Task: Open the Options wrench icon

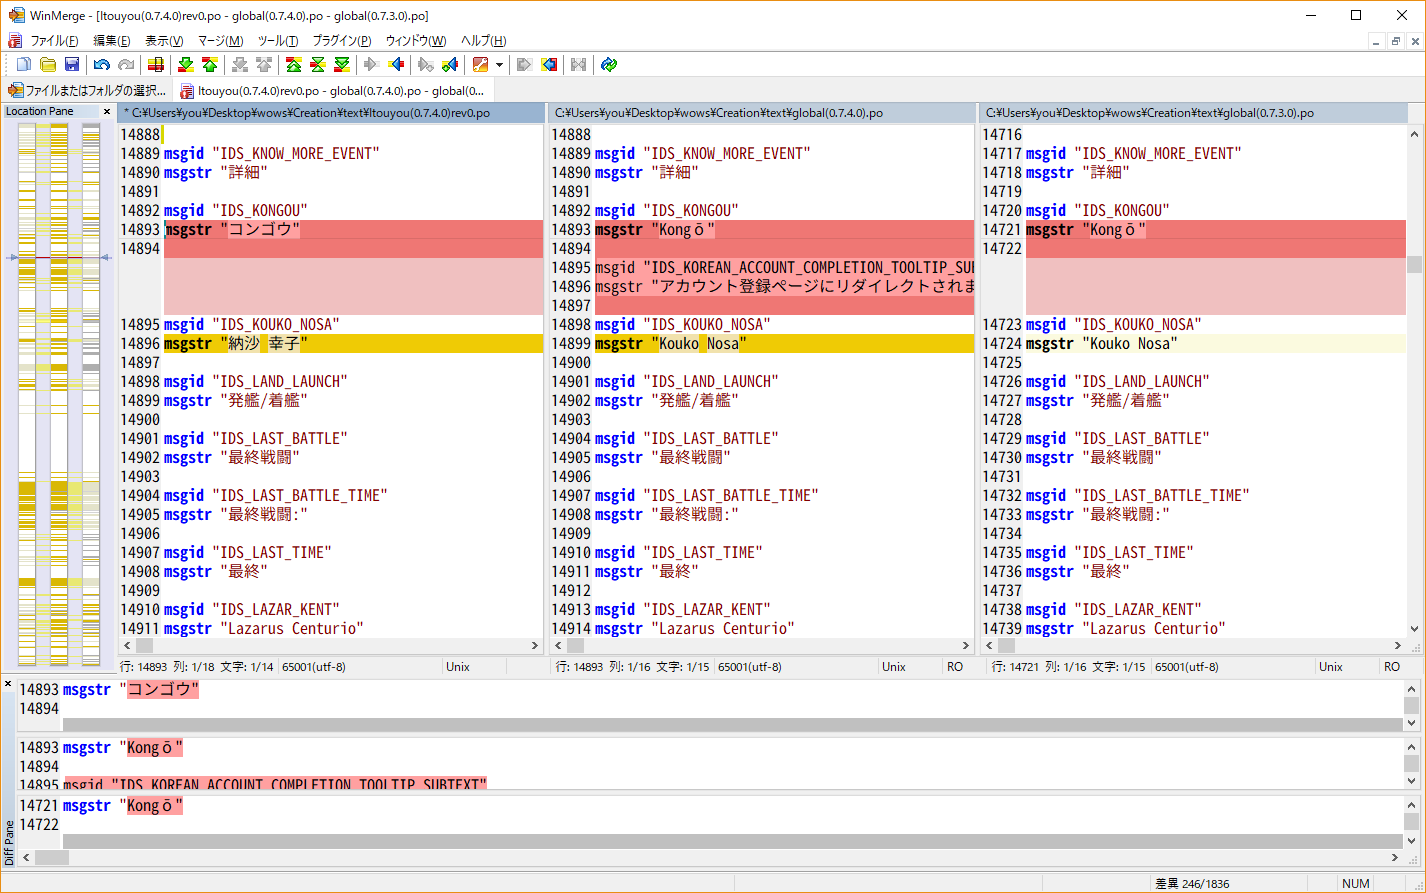Action: click(x=480, y=65)
